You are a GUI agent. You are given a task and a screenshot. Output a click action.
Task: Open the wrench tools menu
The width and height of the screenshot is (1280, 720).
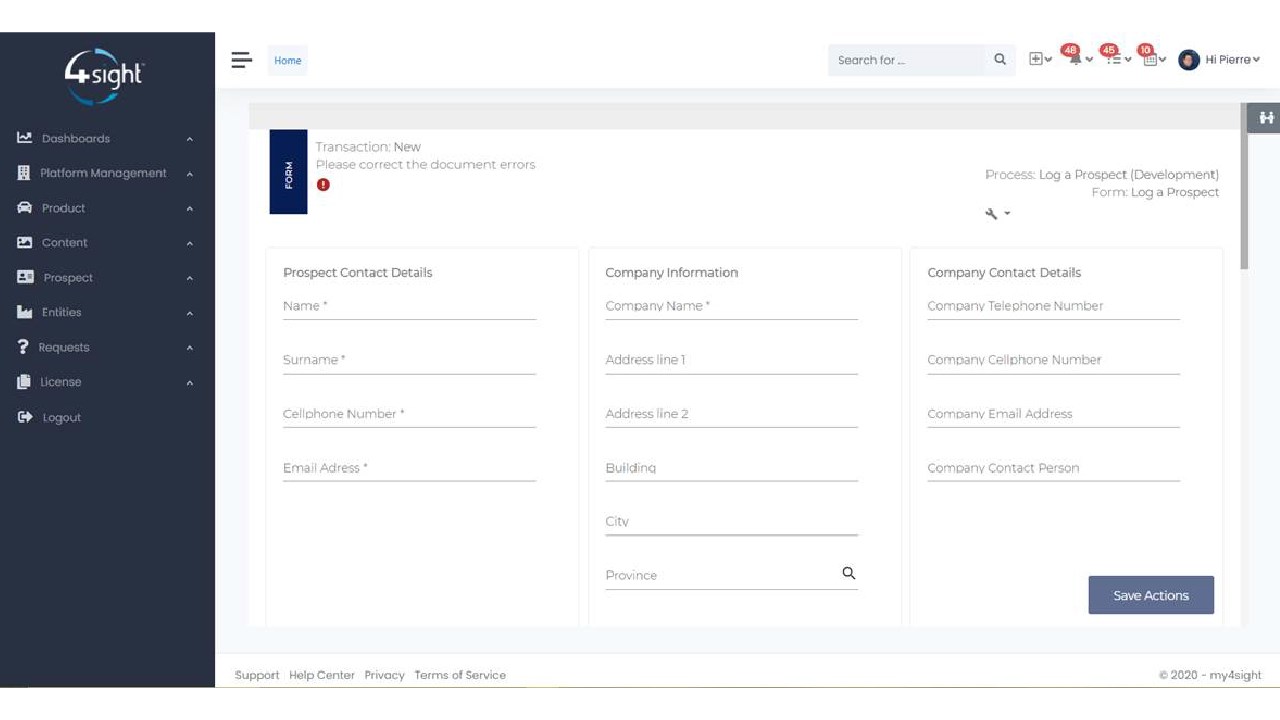996,214
